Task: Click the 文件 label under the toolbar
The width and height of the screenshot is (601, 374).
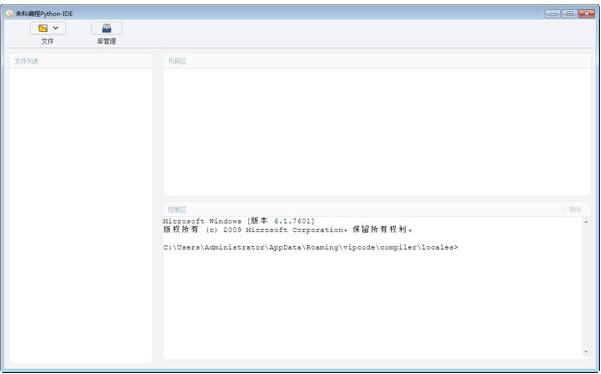Action: [48, 41]
